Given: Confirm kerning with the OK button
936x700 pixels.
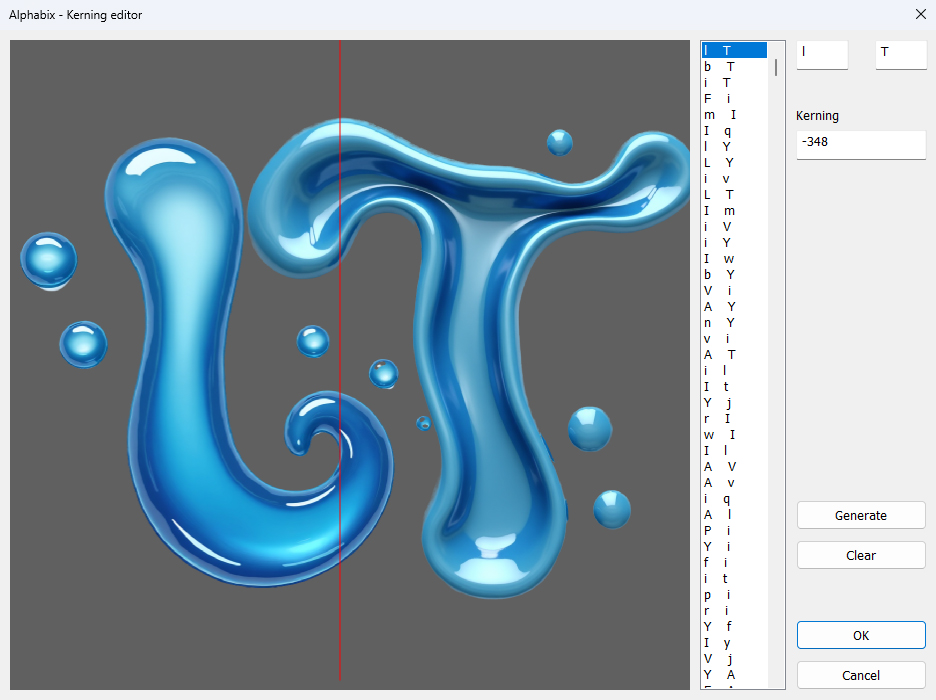Looking at the screenshot, I should pyautogui.click(x=860, y=635).
